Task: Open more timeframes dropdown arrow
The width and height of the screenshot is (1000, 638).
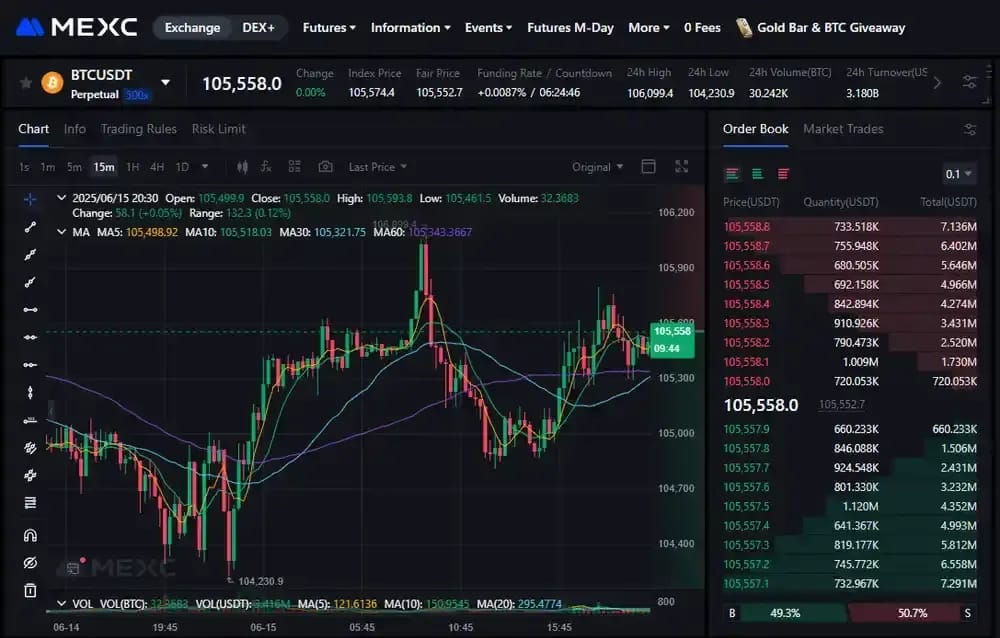Action: click(205, 167)
